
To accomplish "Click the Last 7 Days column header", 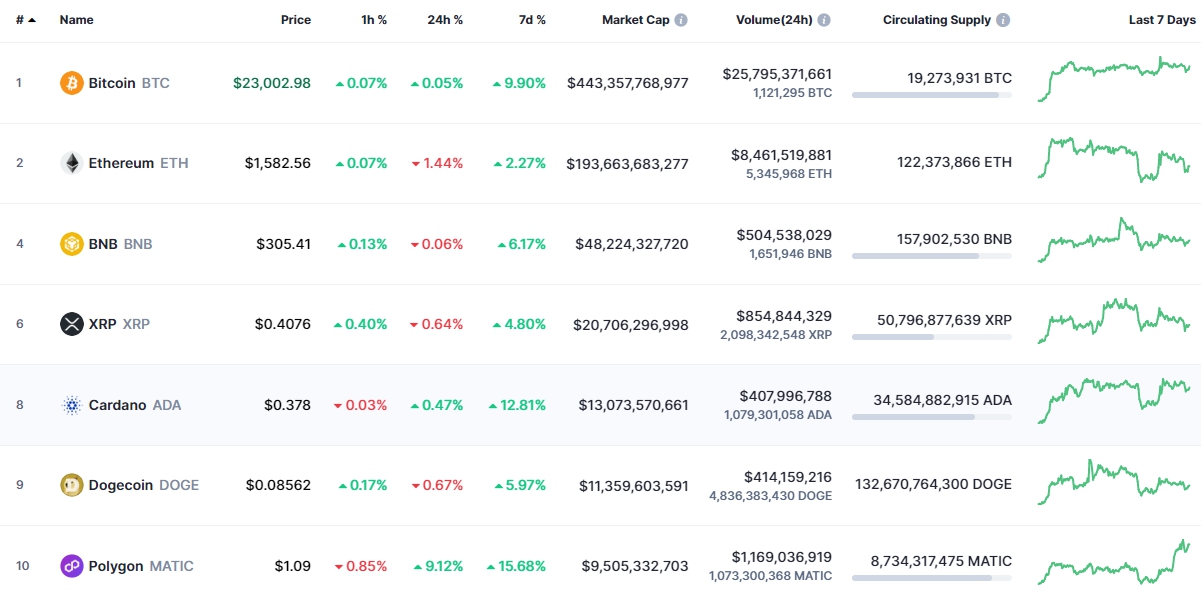I will (1160, 20).
